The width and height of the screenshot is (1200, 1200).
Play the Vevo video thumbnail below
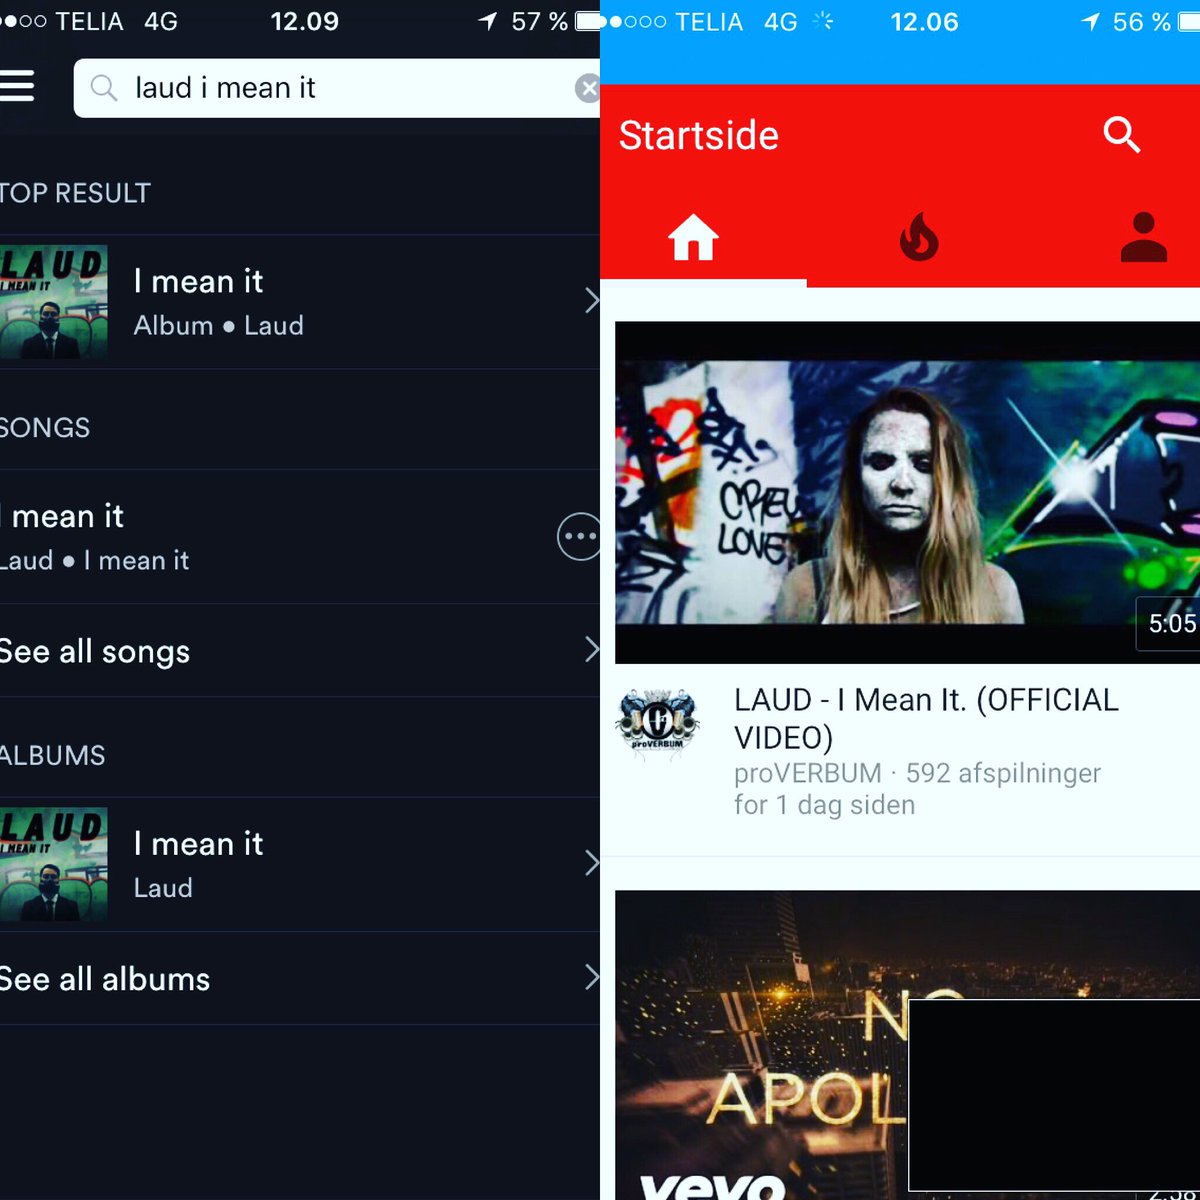[x=907, y=1045]
